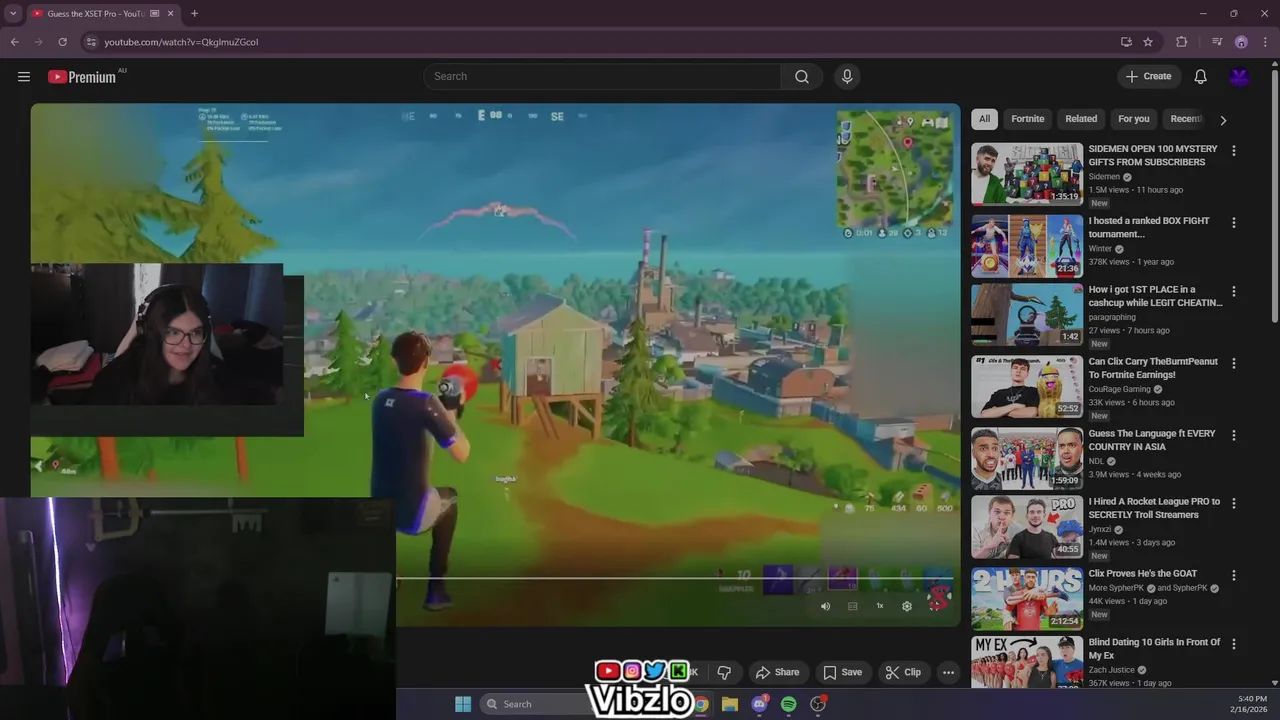Open Sidemen channel link
The width and height of the screenshot is (1280, 720).
point(1104,177)
